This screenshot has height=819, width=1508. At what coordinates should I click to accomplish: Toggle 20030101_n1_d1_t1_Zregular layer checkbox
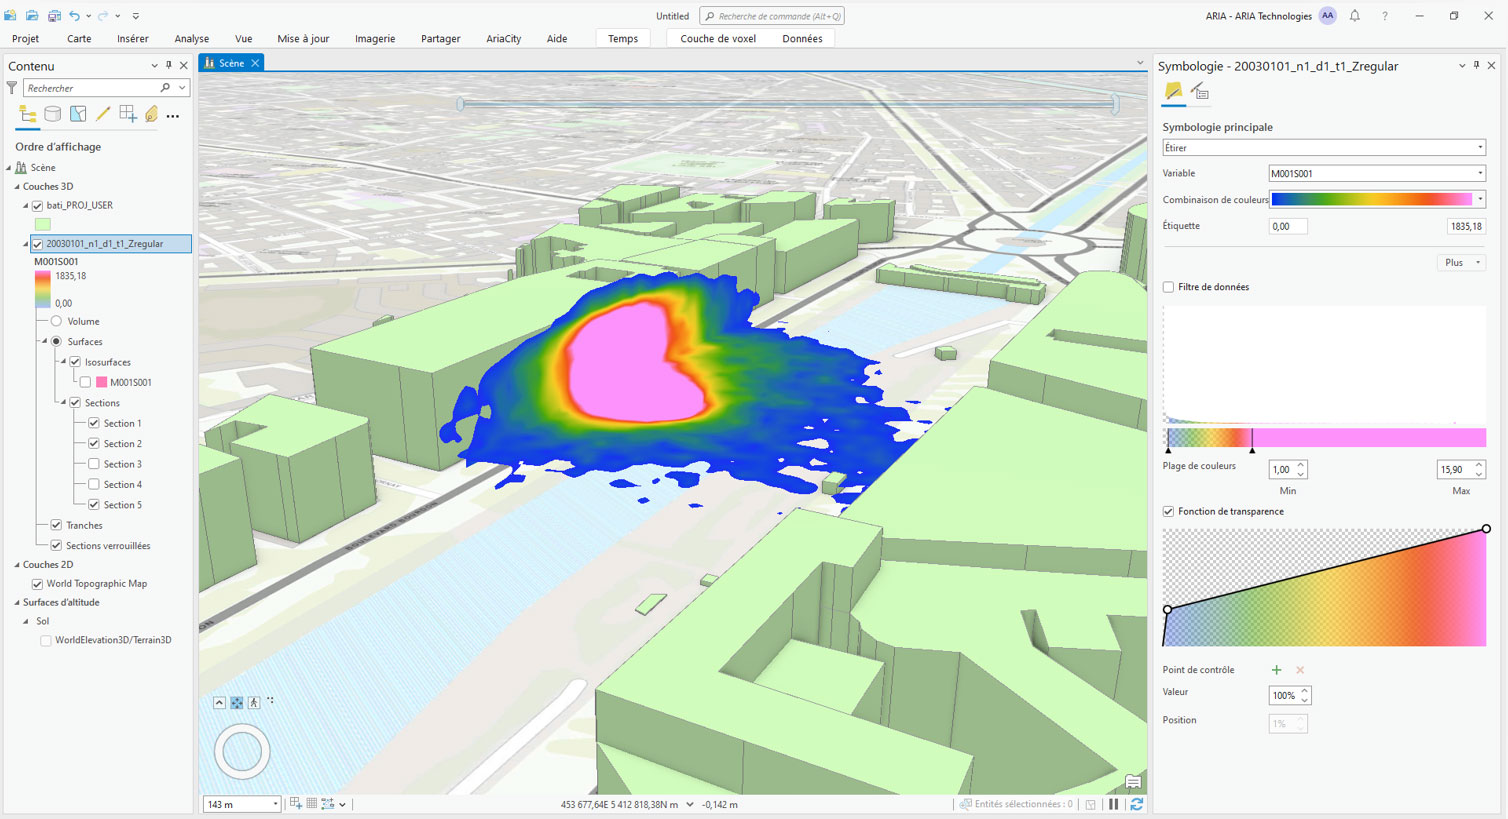click(x=38, y=244)
